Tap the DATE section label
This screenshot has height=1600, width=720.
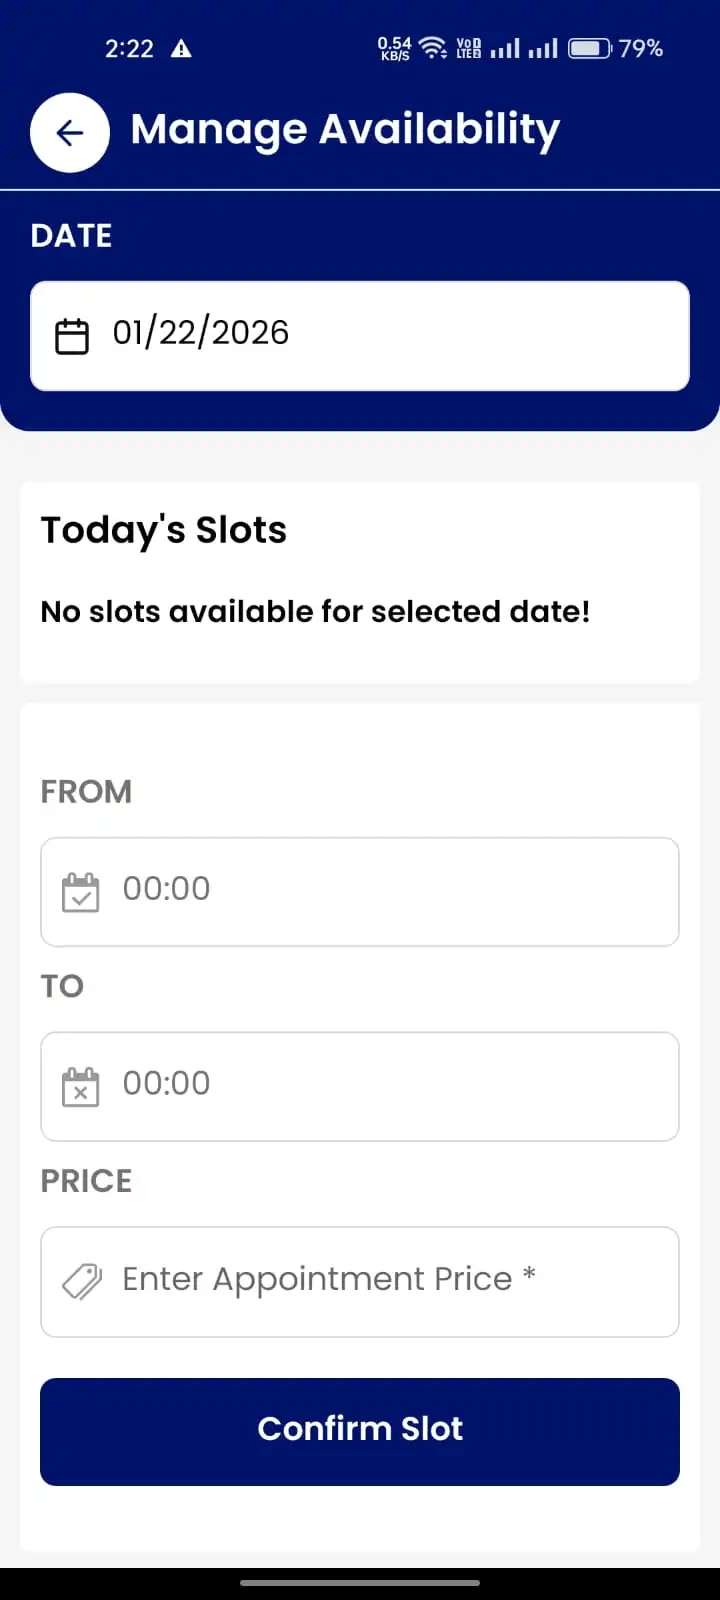click(71, 236)
